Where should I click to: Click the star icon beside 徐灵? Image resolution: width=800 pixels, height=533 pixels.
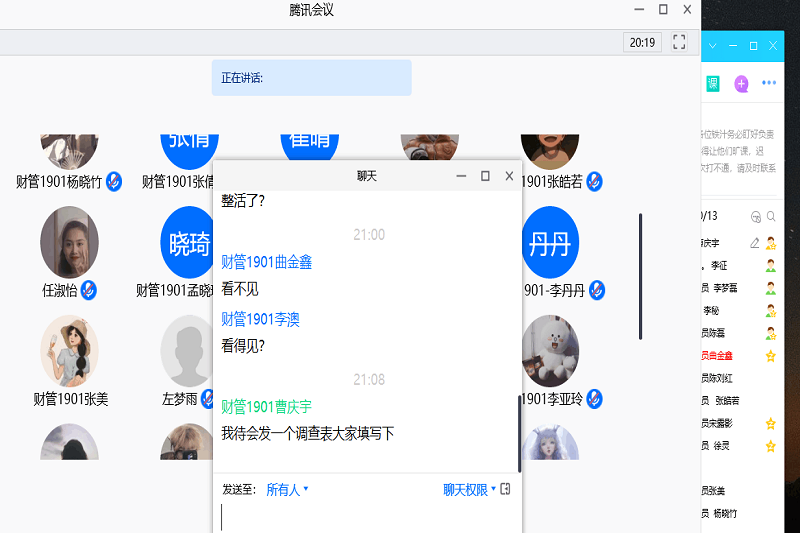click(x=771, y=446)
